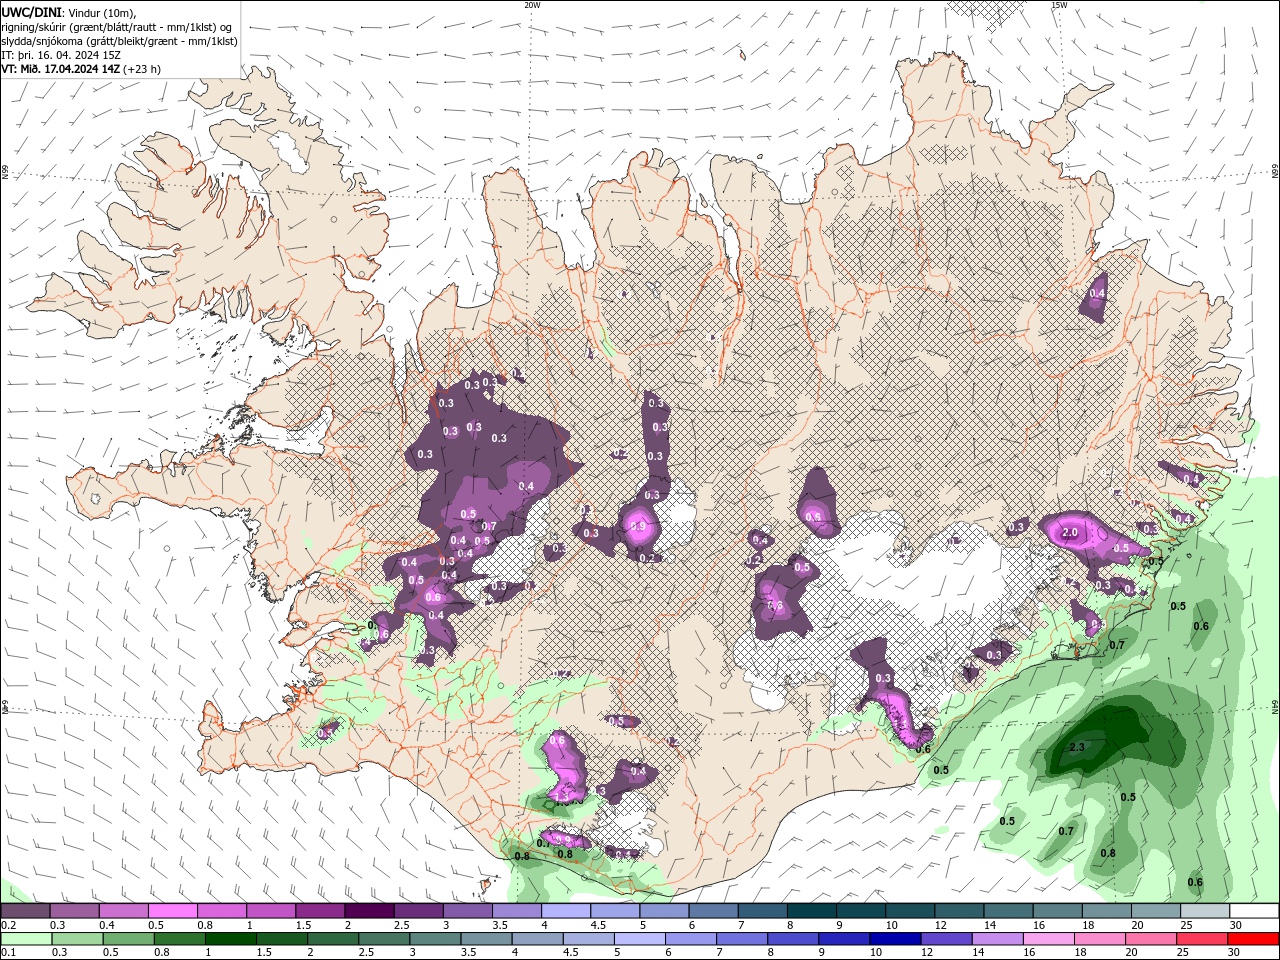Pick the palest green 0.1 rain legend swatch
Screen dimensions: 1280x960
point(26,939)
